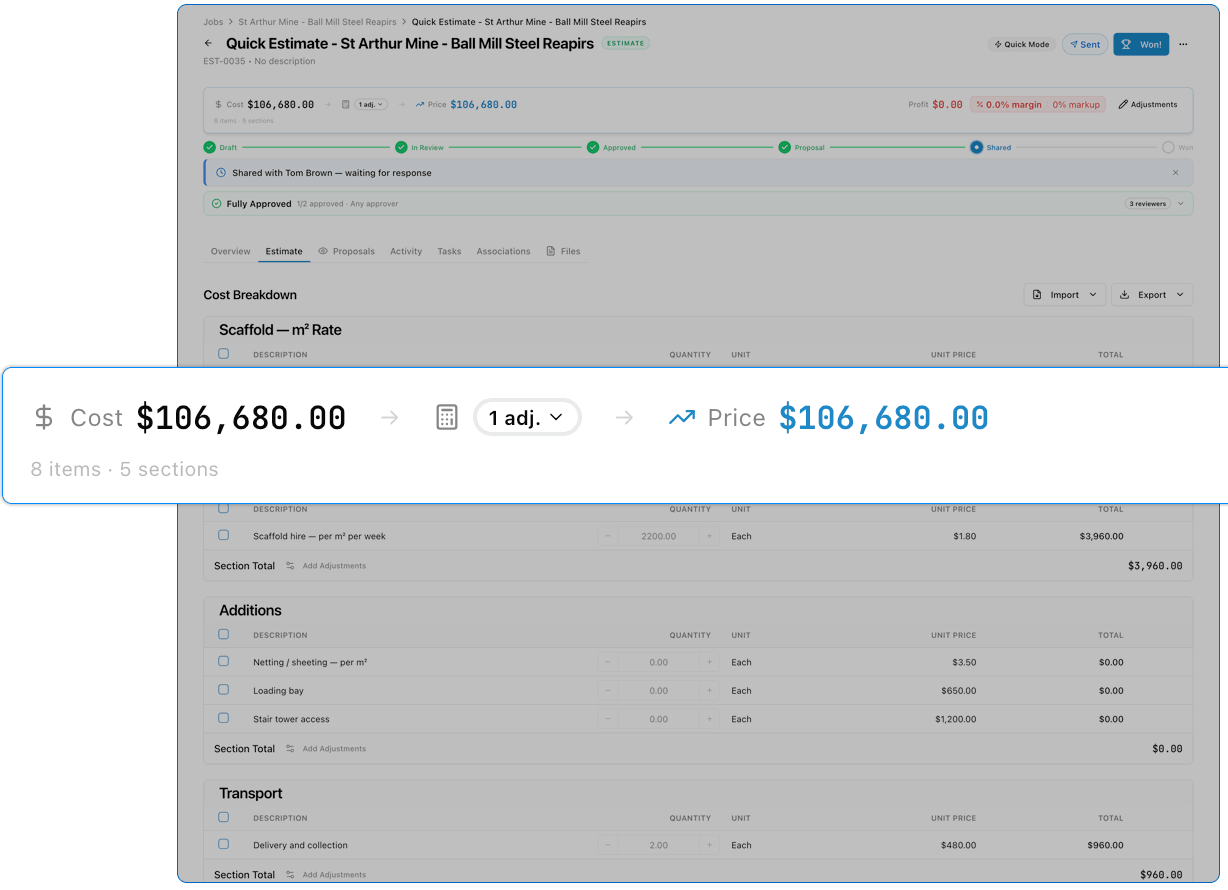
Task: Open the Quick Mode toggle with lightning icon
Action: pos(1021,44)
